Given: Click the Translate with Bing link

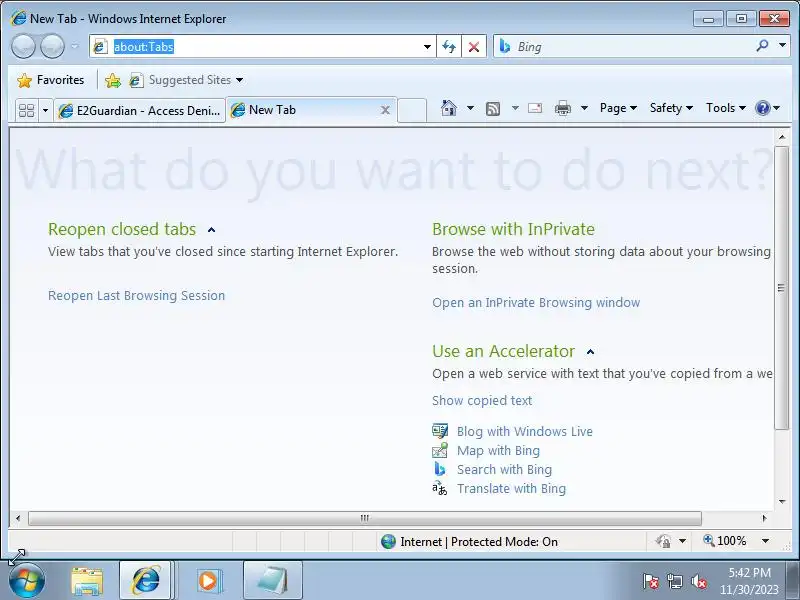Looking at the screenshot, I should [511, 489].
